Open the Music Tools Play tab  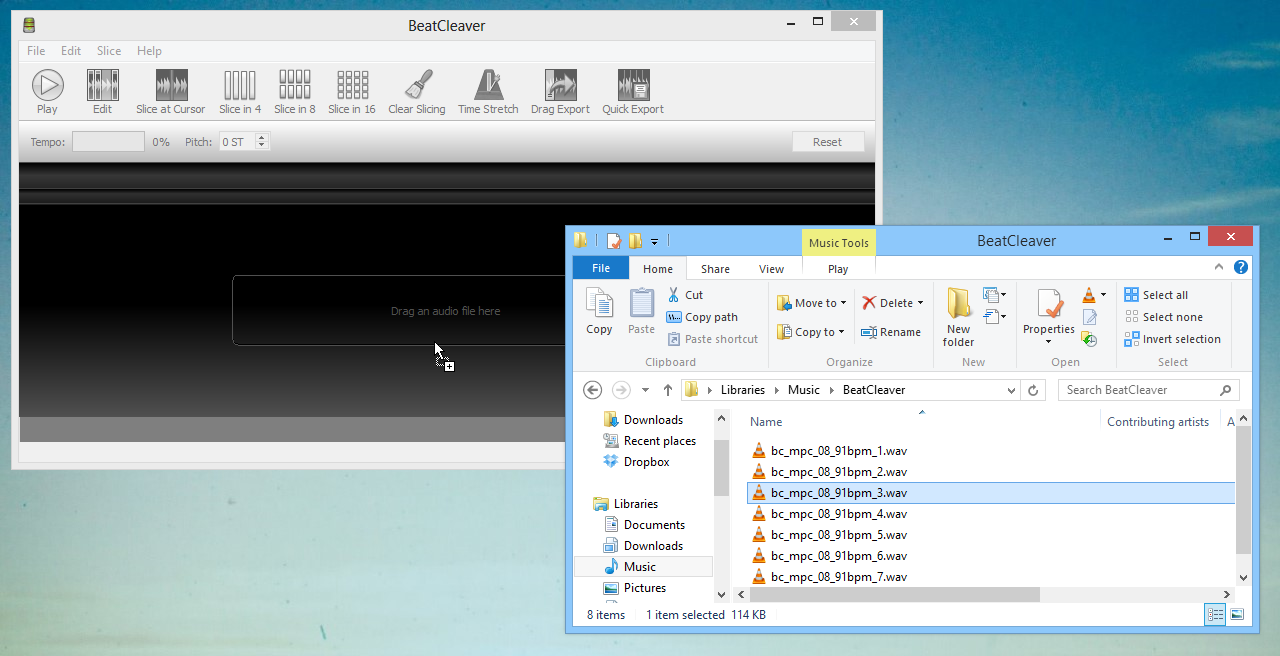[x=838, y=269]
